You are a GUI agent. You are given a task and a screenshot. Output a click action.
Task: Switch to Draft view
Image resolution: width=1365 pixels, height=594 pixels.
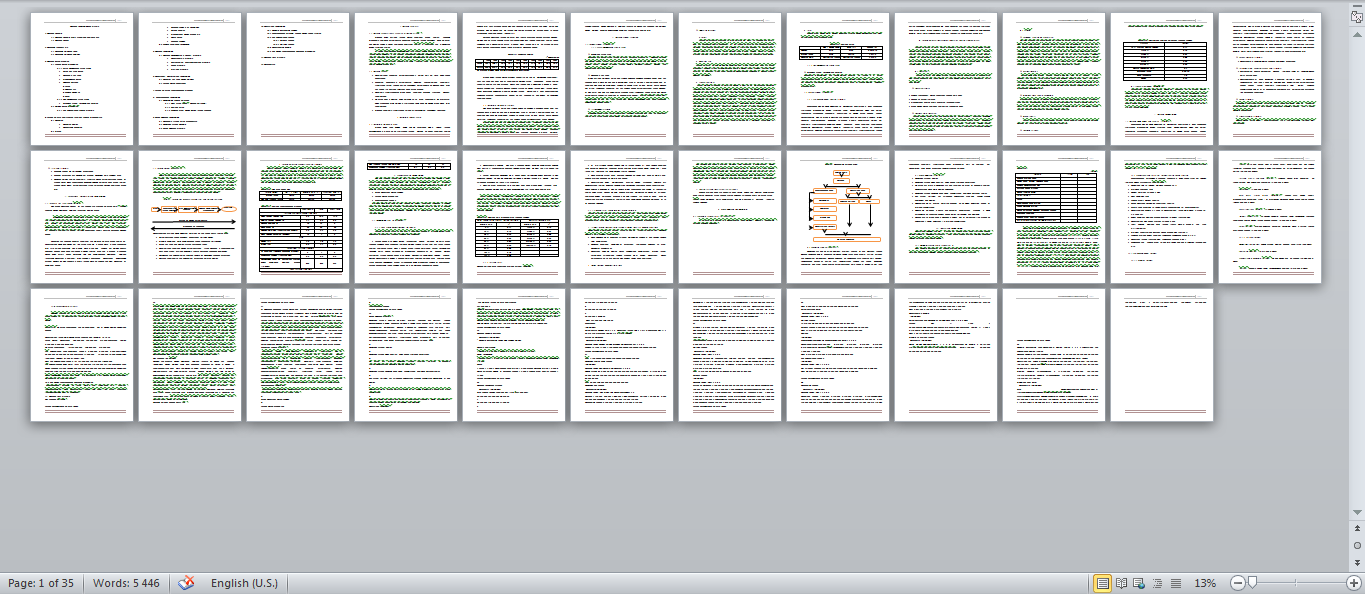pyautogui.click(x=1175, y=583)
